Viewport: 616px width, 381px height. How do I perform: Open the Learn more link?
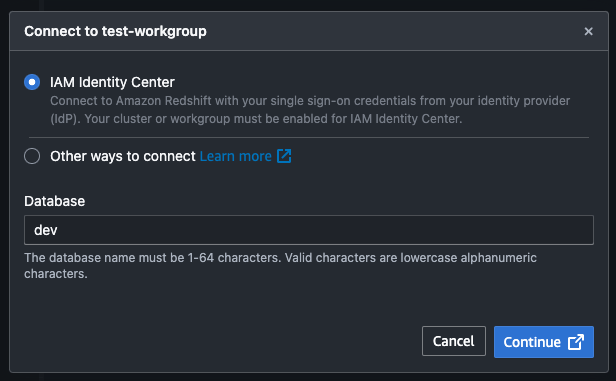[235, 156]
